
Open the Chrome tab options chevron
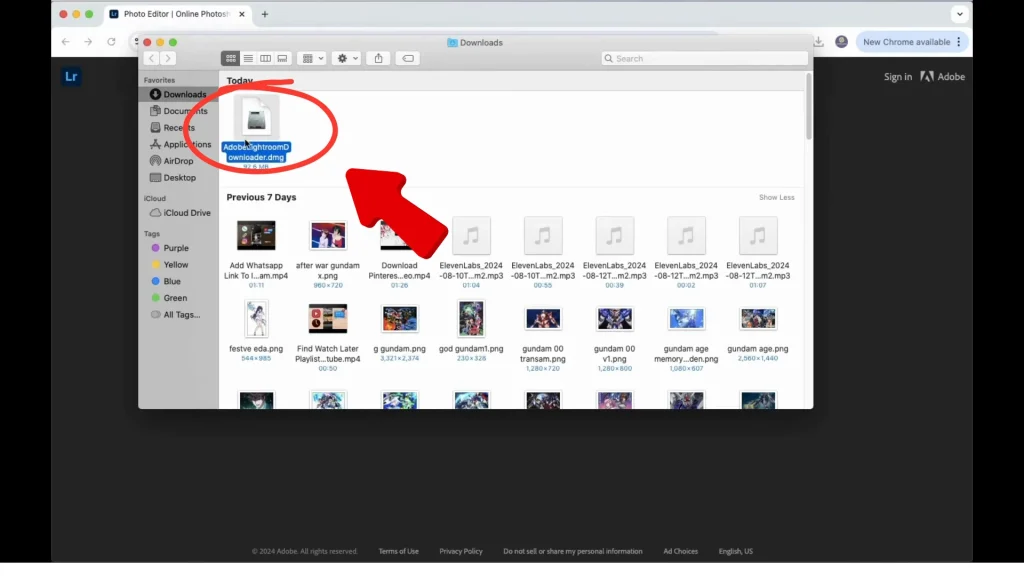[959, 14]
